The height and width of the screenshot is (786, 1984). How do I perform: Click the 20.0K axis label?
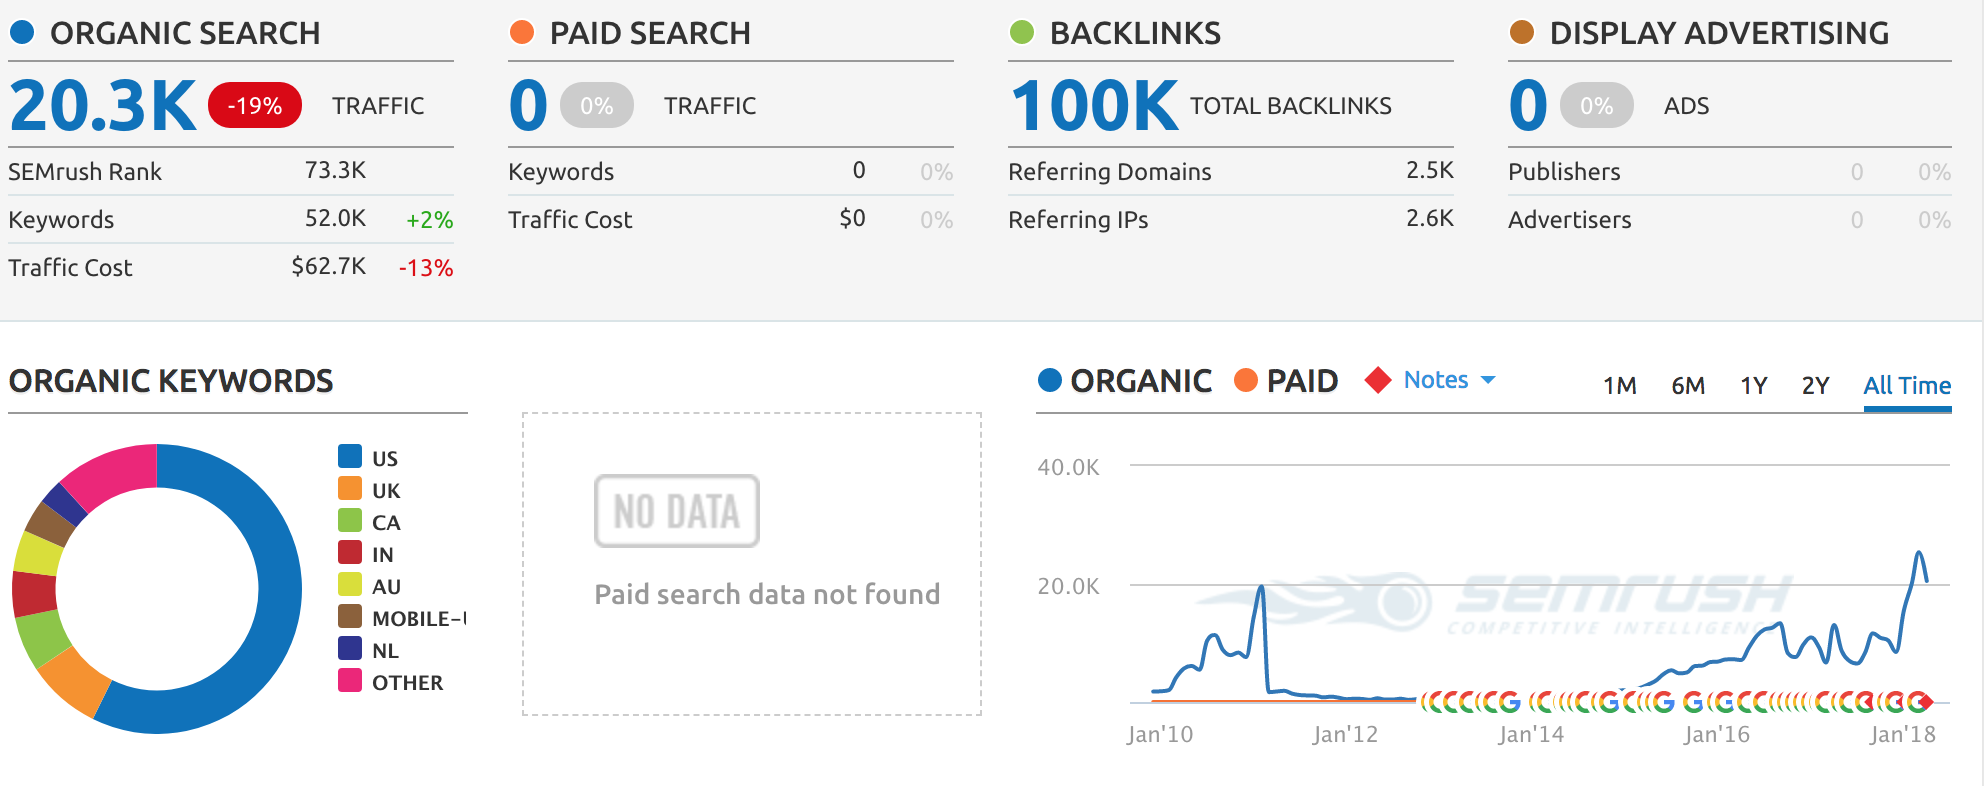(1068, 586)
